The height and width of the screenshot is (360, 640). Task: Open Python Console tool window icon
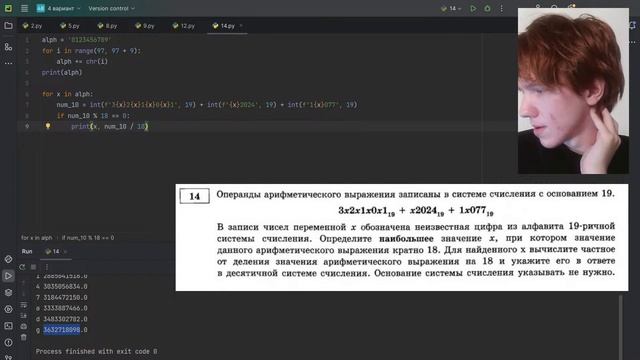pyautogui.click(x=8, y=259)
